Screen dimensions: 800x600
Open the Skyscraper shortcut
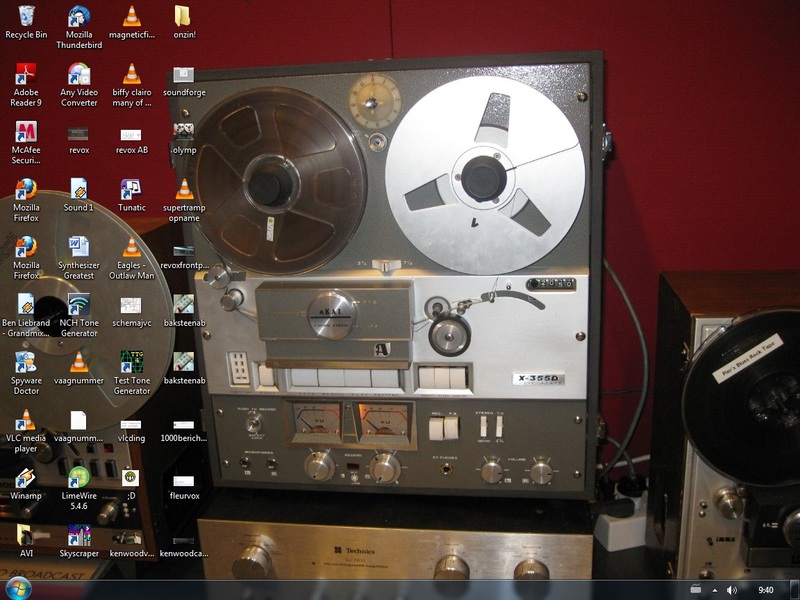pos(79,535)
